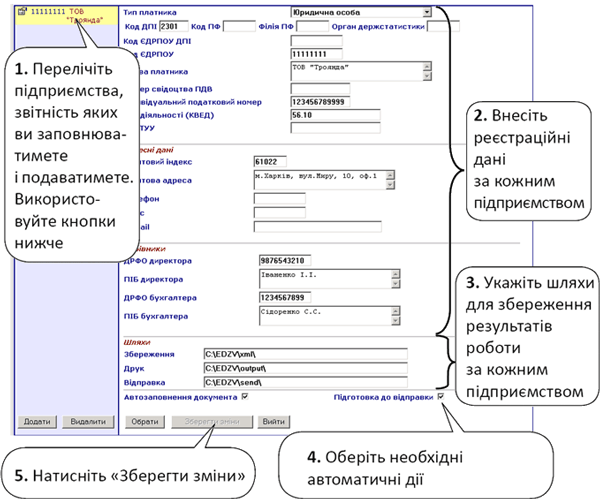This screenshot has height=499, width=600.
Task: Click the Зберегти зміни button
Action: (x=212, y=422)
